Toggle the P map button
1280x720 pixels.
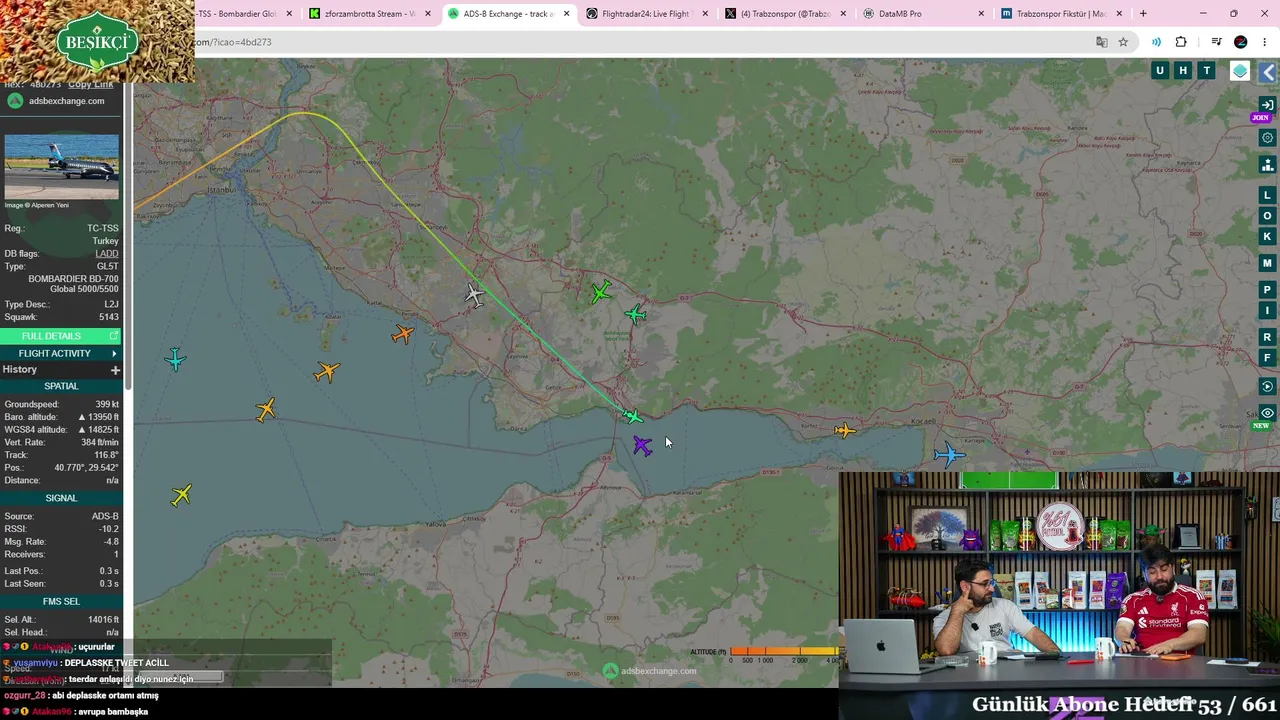pyautogui.click(x=1268, y=290)
